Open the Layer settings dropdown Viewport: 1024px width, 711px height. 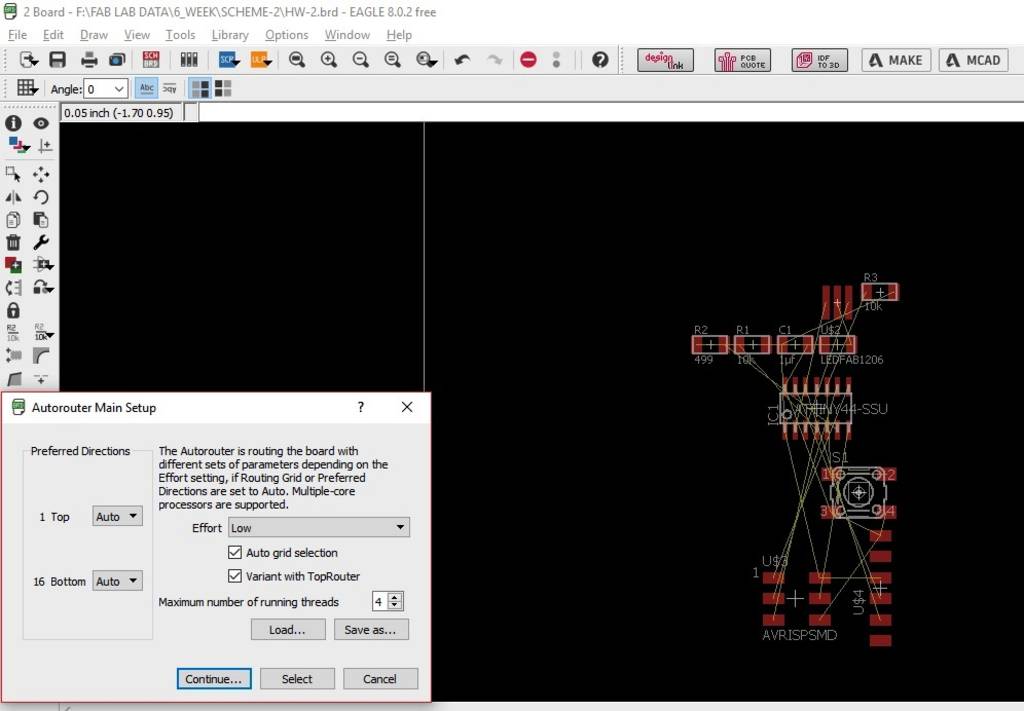[19, 146]
